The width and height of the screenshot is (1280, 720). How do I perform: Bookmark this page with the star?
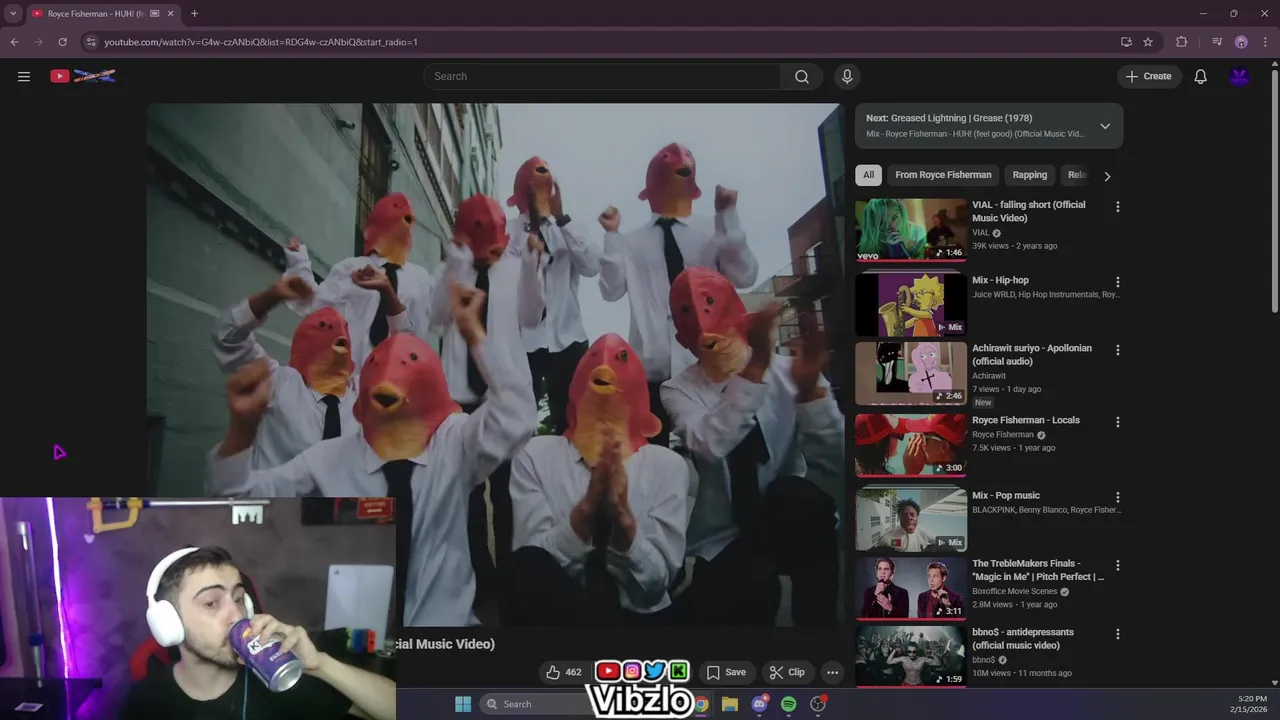coord(1148,42)
